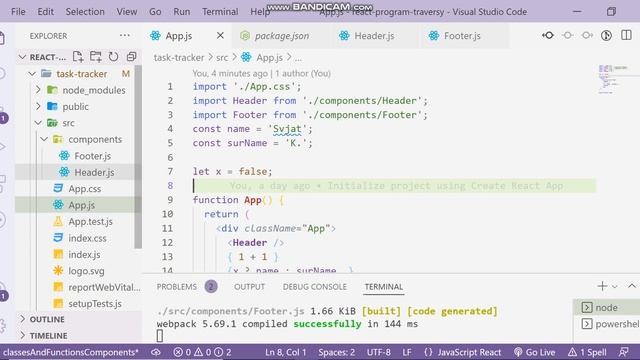Click the feedback icon in status bar
Image resolution: width=640 pixels, height=360 pixels.
point(623,352)
